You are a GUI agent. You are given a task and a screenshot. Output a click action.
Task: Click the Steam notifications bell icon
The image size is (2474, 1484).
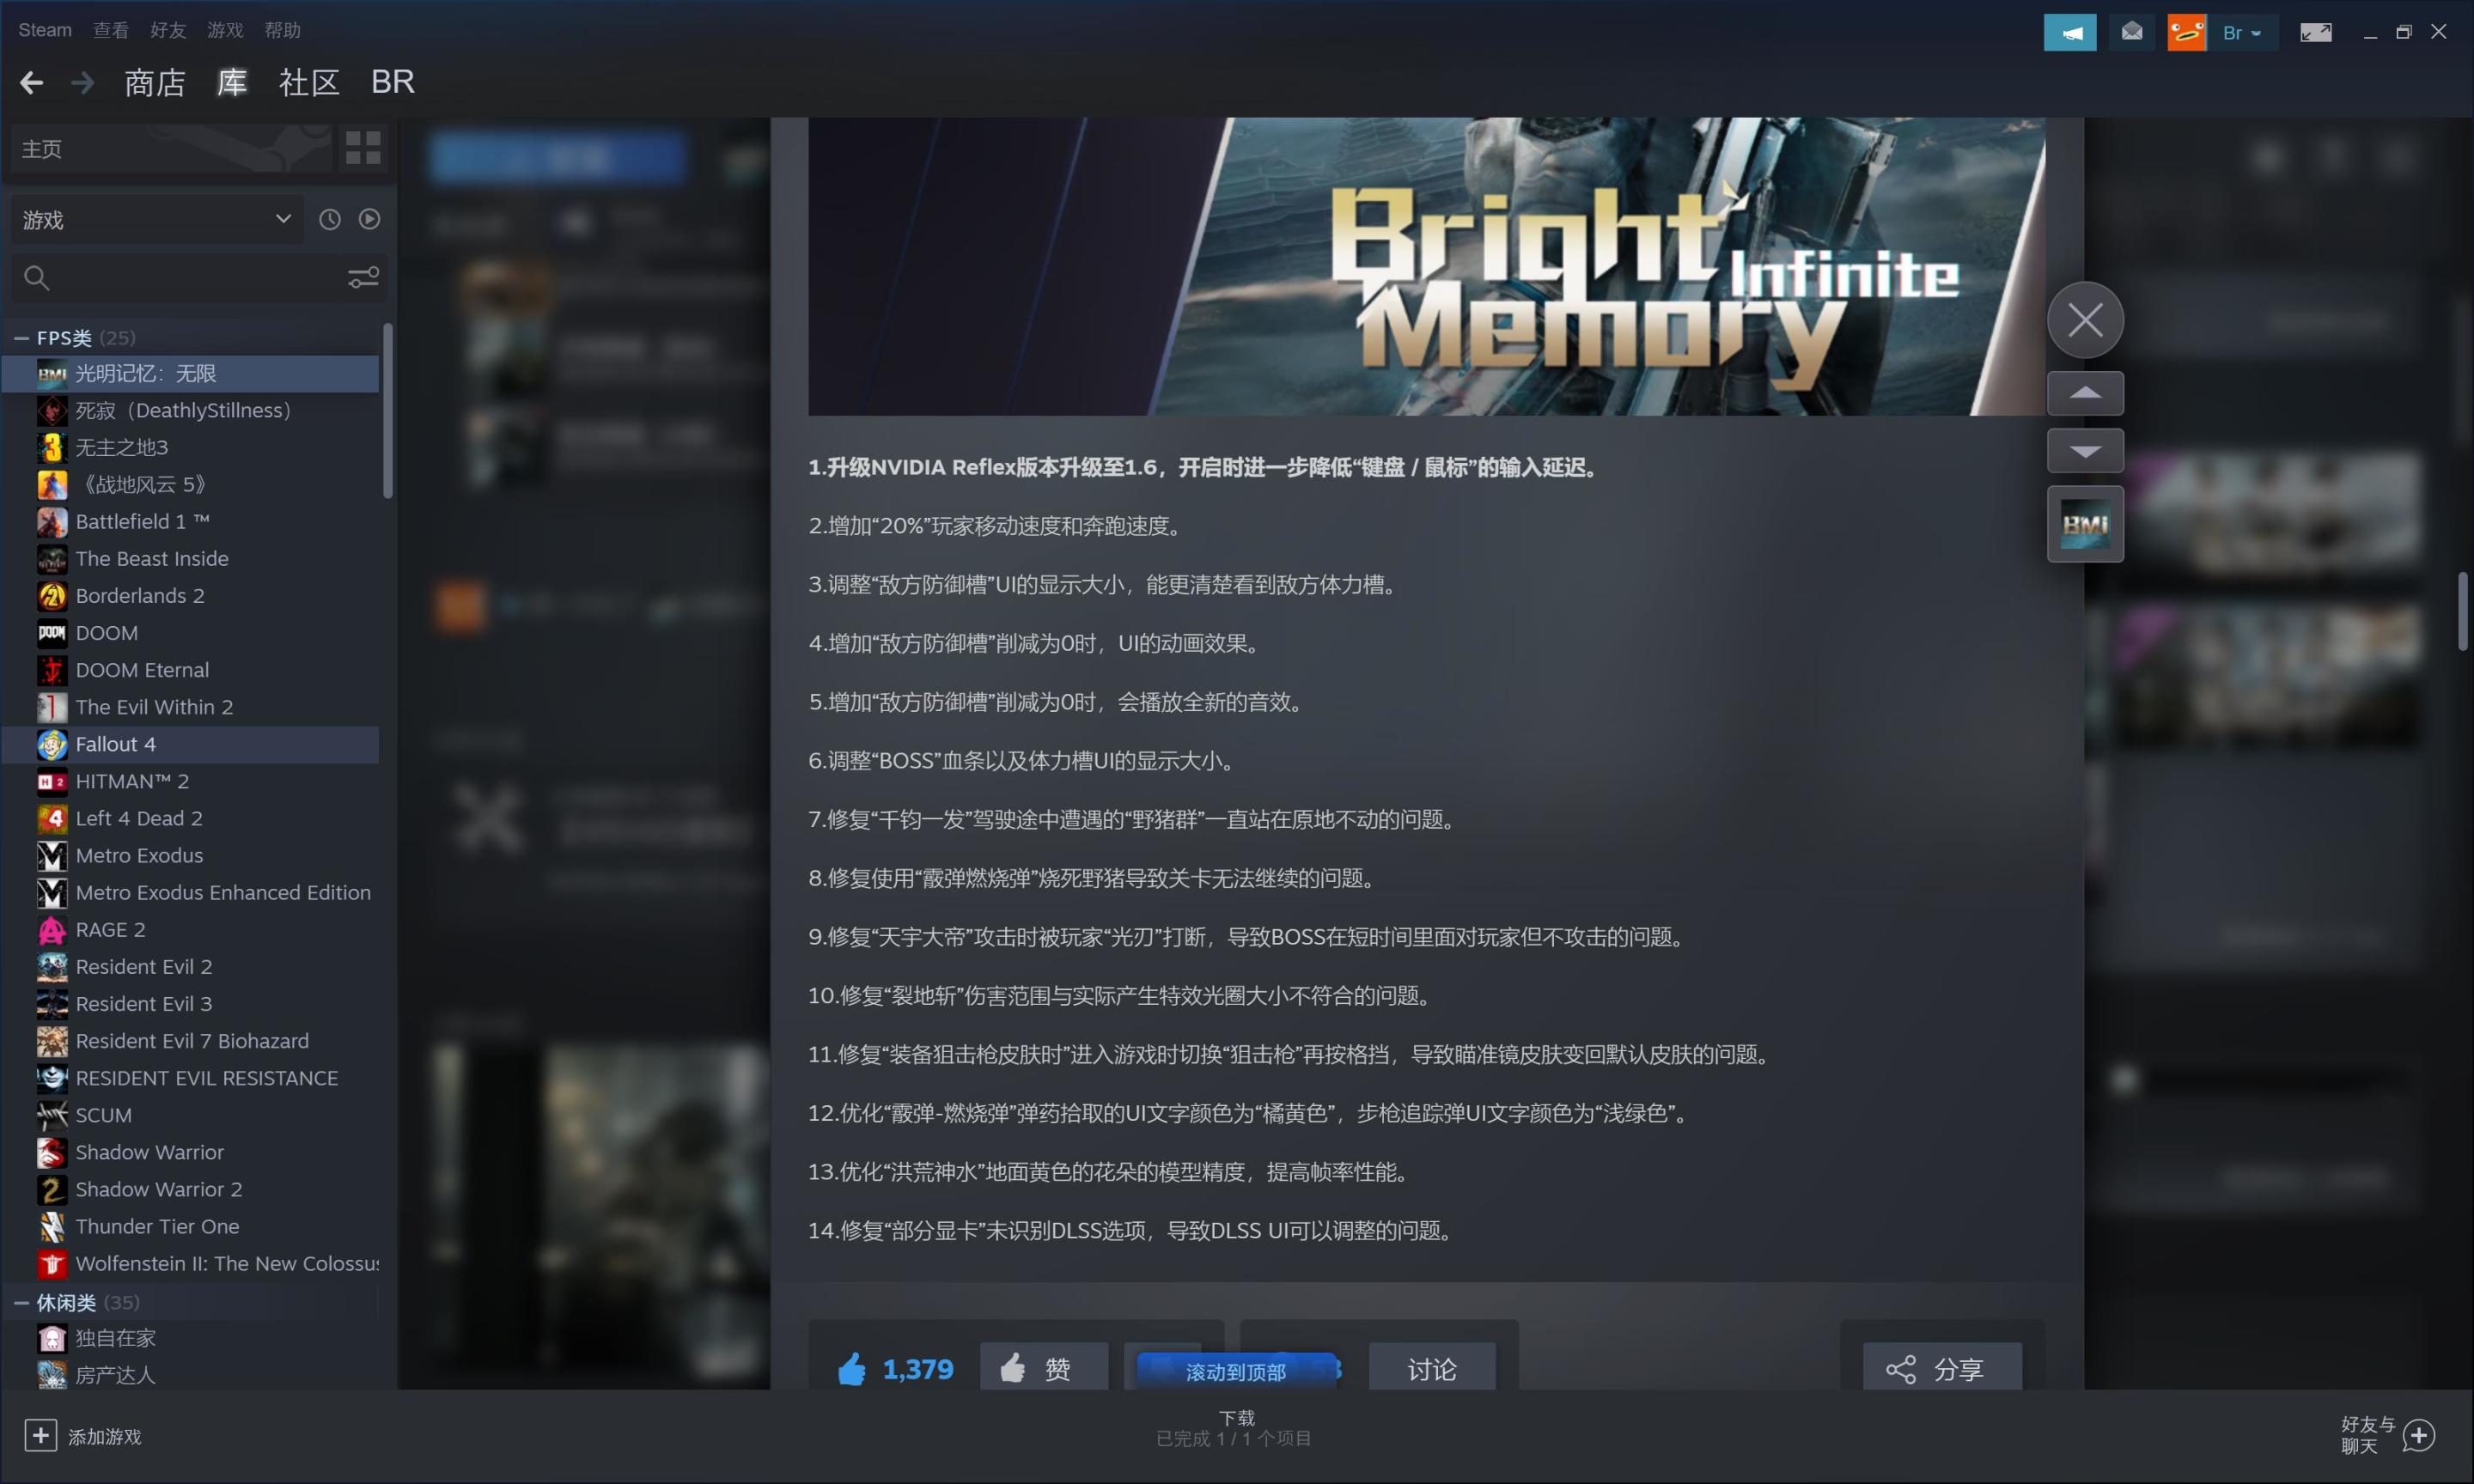click(2131, 30)
